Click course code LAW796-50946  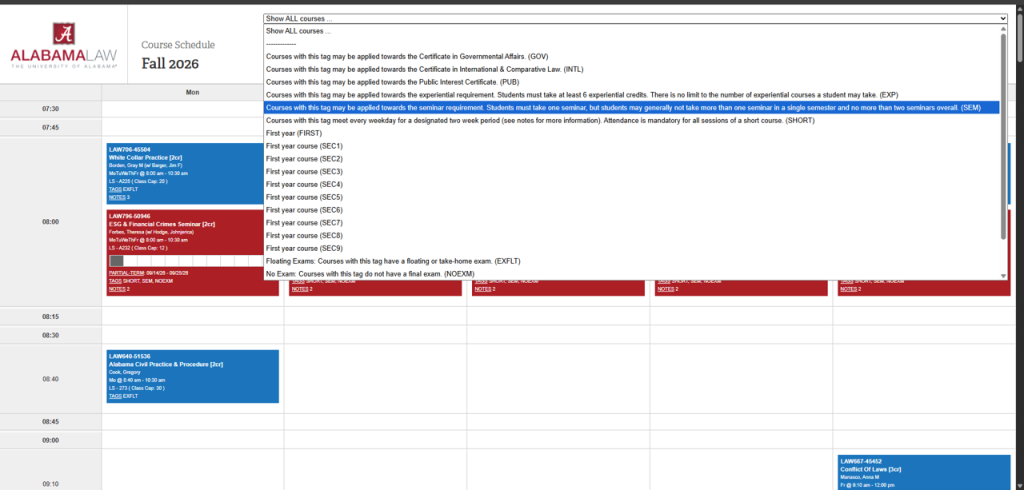tap(129, 216)
